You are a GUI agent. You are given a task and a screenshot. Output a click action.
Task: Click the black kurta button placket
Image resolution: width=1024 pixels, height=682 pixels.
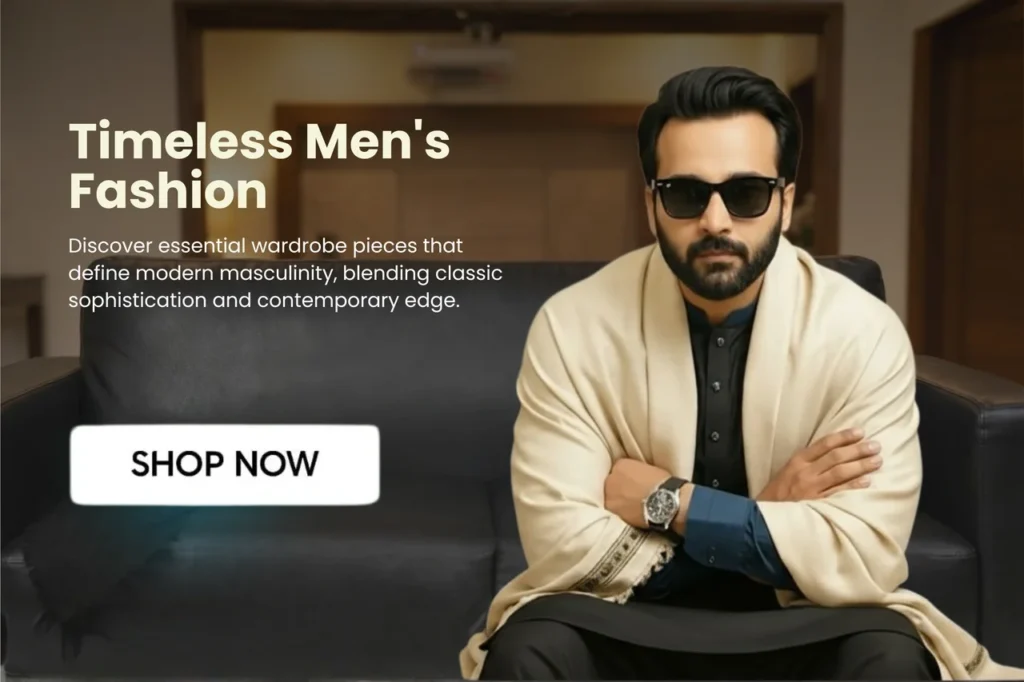(716, 405)
